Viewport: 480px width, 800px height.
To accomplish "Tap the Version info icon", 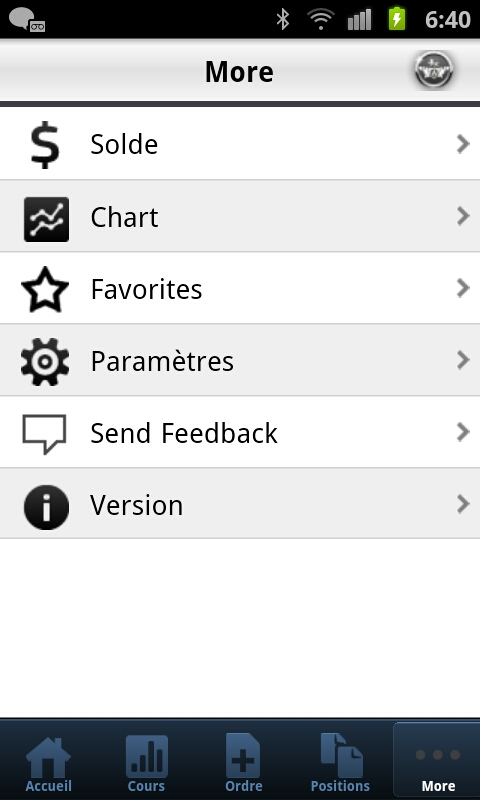I will tap(46, 507).
